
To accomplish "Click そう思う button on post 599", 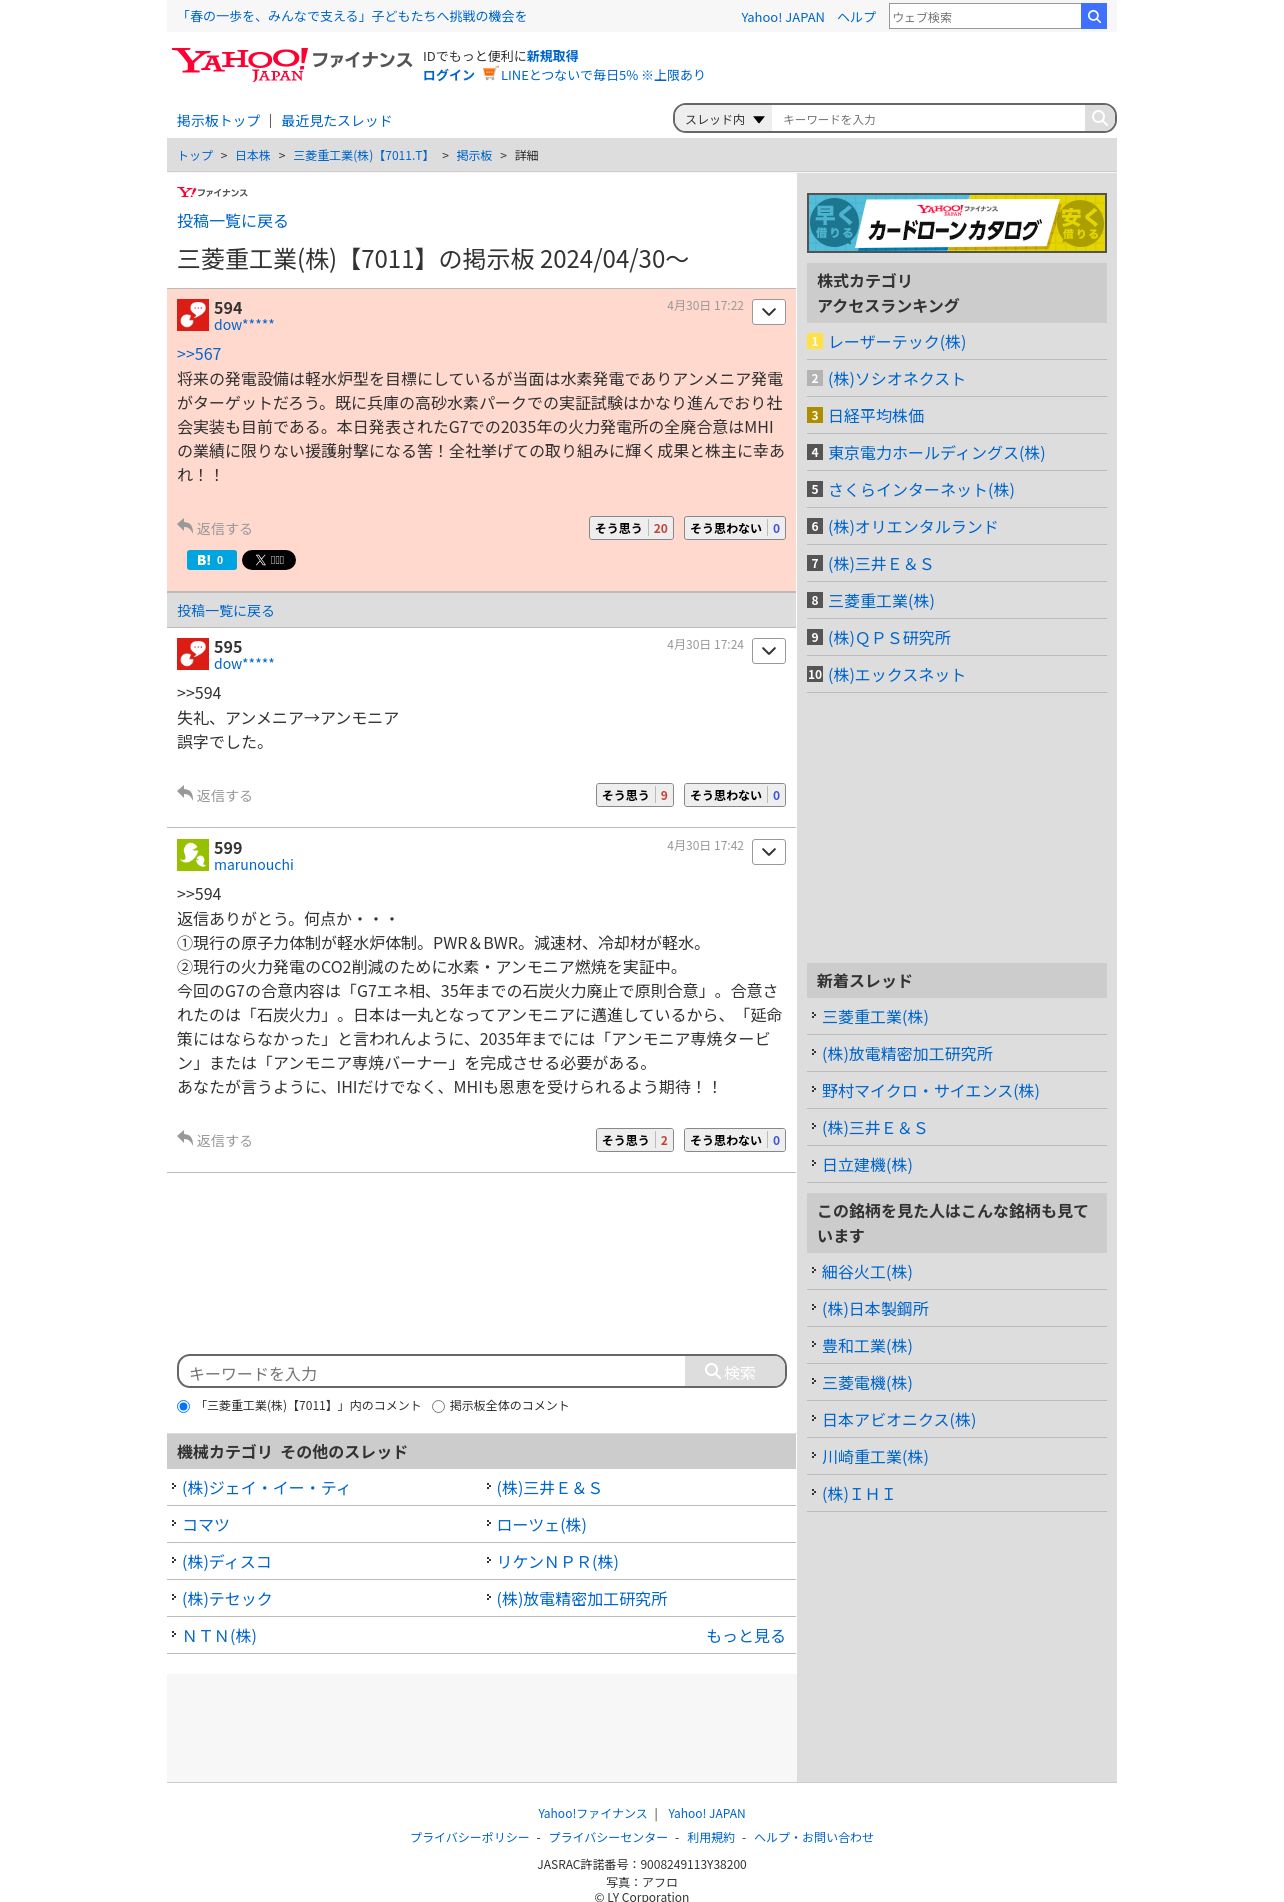I will (x=635, y=1140).
